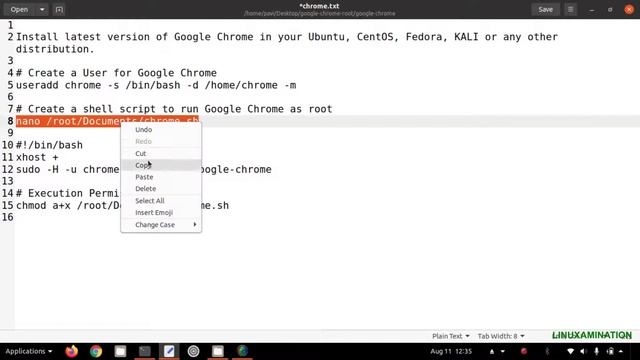Choose Select All from the context menu

click(161, 201)
